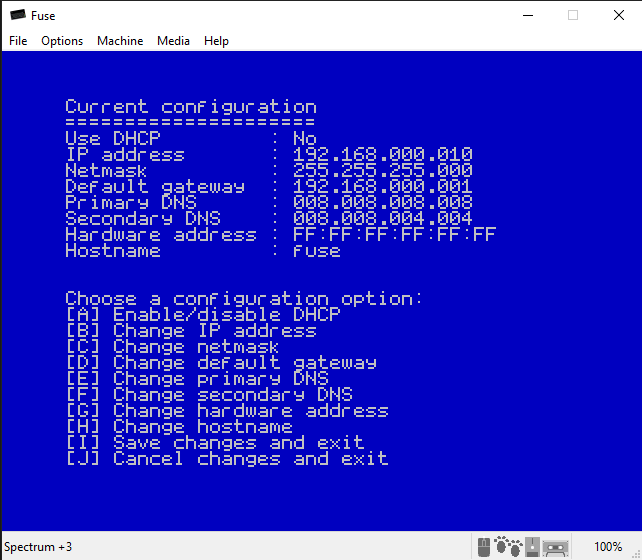Click the Change default gateway option
The height and width of the screenshot is (560, 642).
coord(221,363)
